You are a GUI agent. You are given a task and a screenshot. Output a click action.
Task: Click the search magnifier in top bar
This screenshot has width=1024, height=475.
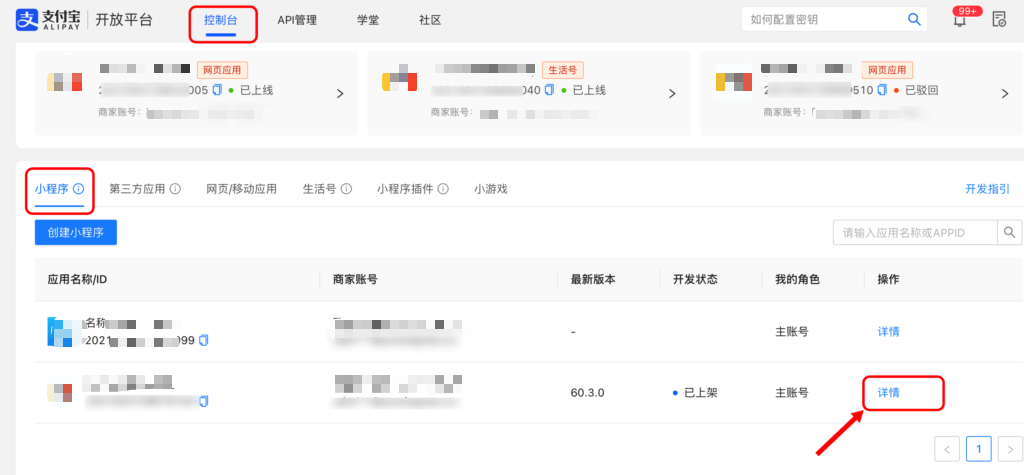913,19
